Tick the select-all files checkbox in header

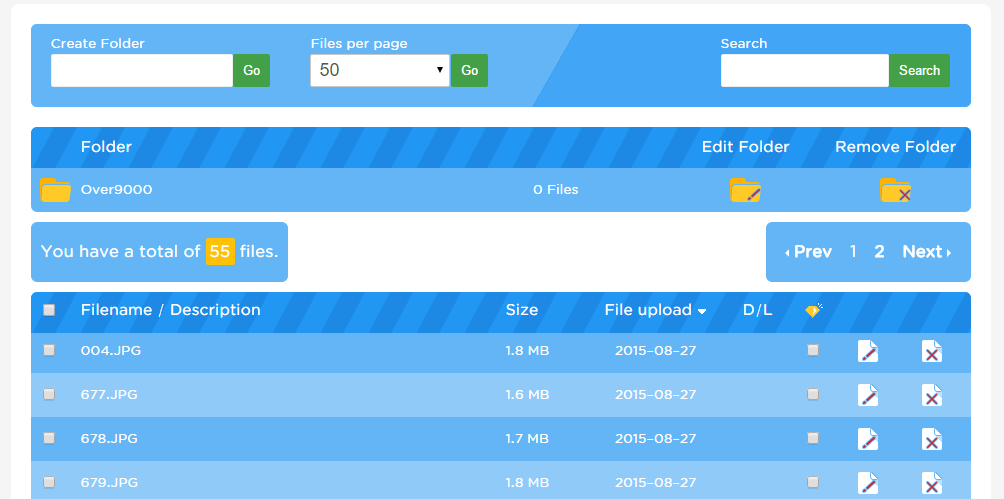click(49, 310)
